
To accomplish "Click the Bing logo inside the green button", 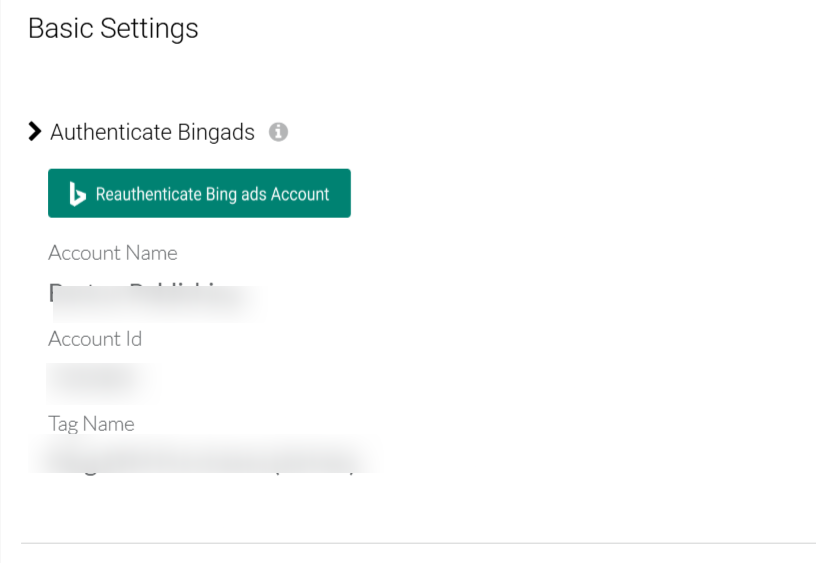I will (x=77, y=194).
